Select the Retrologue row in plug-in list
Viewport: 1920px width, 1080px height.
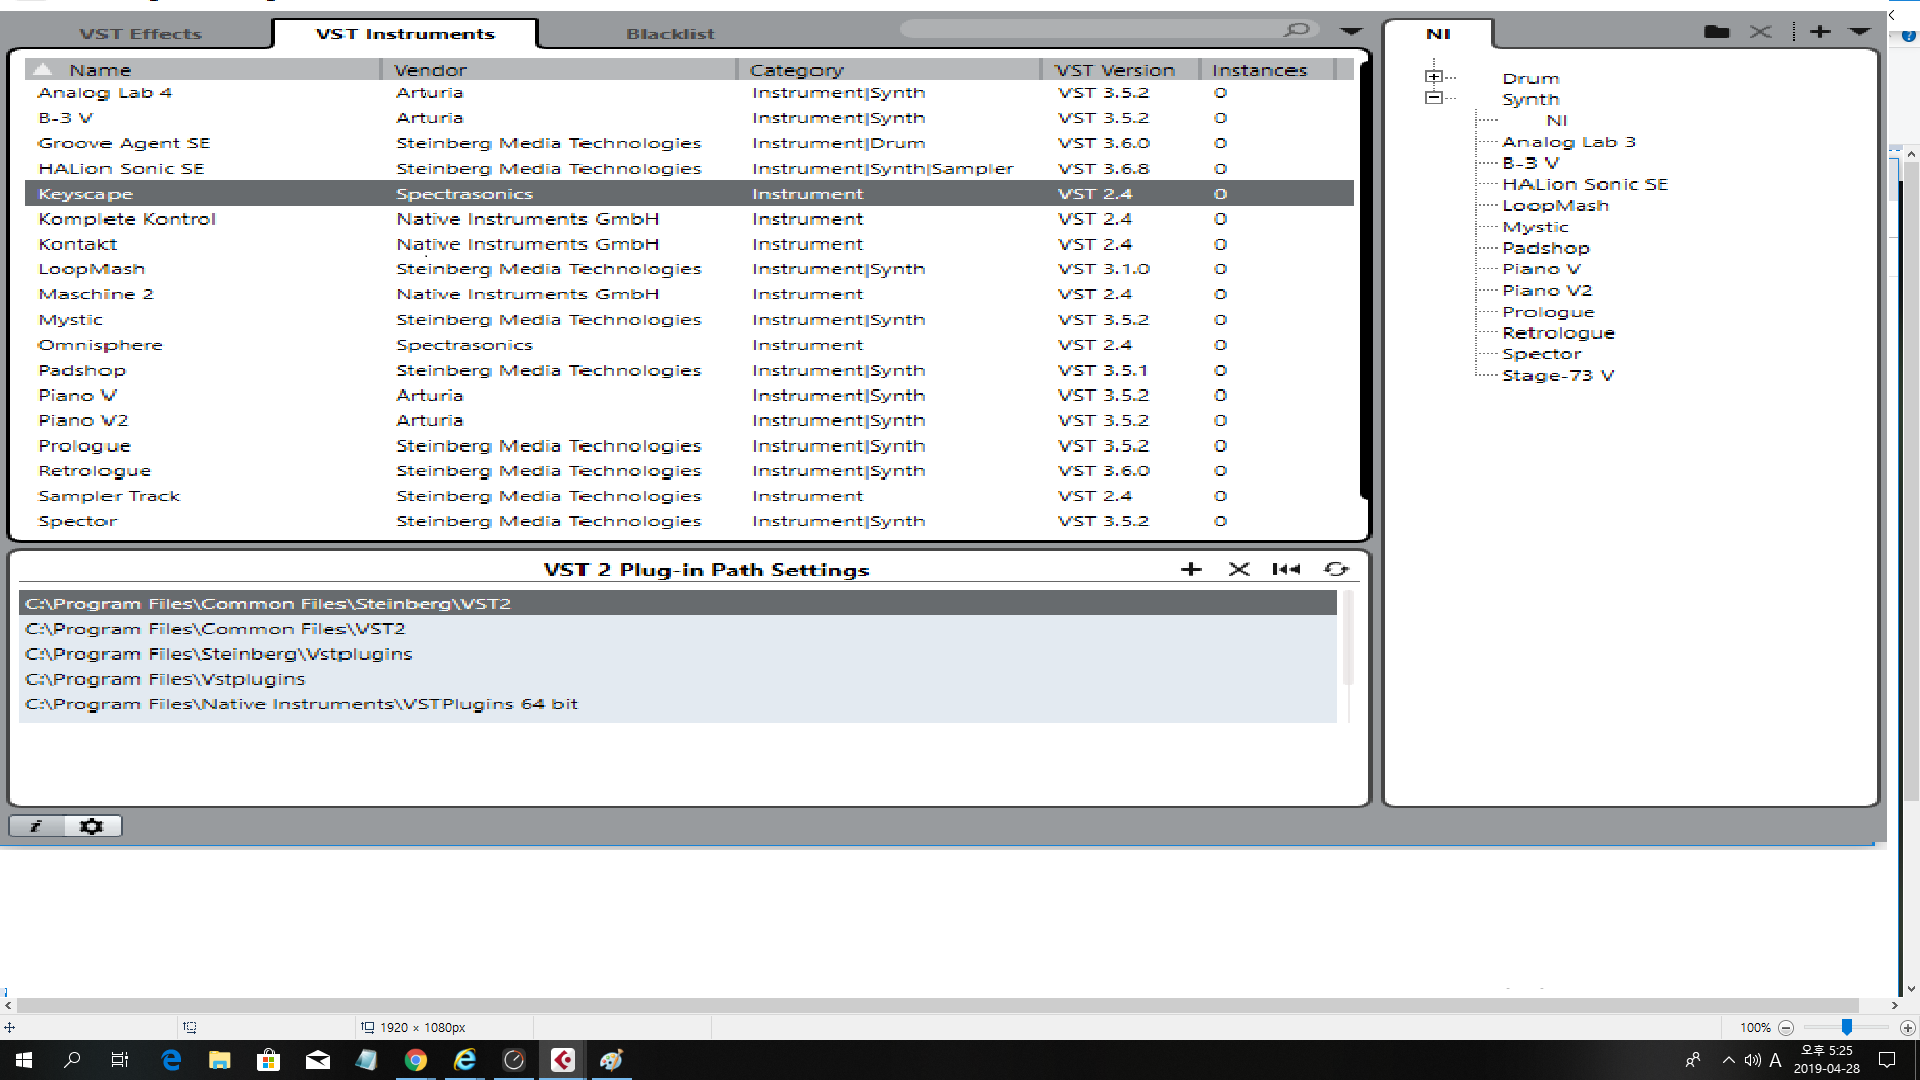[x=689, y=471]
